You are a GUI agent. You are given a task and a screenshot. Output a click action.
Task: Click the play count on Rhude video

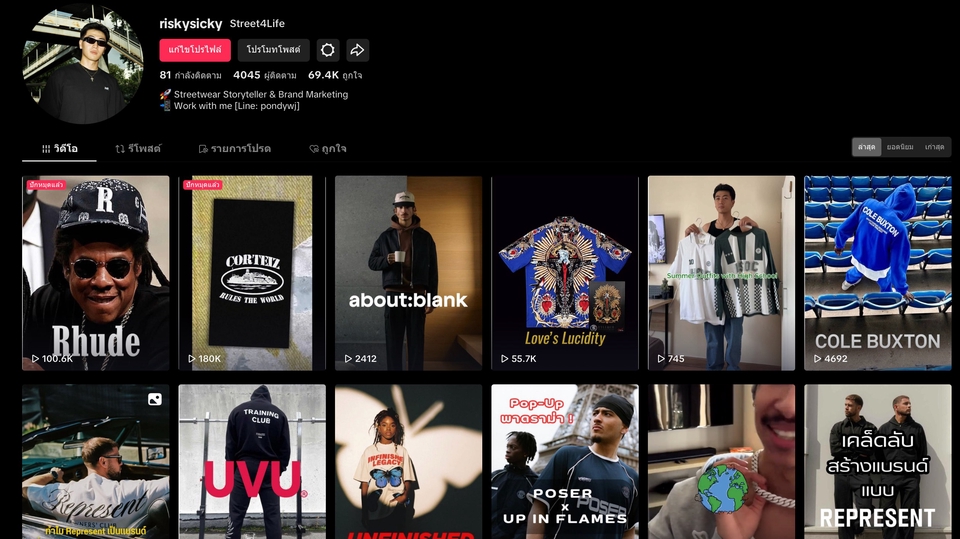pos(52,359)
